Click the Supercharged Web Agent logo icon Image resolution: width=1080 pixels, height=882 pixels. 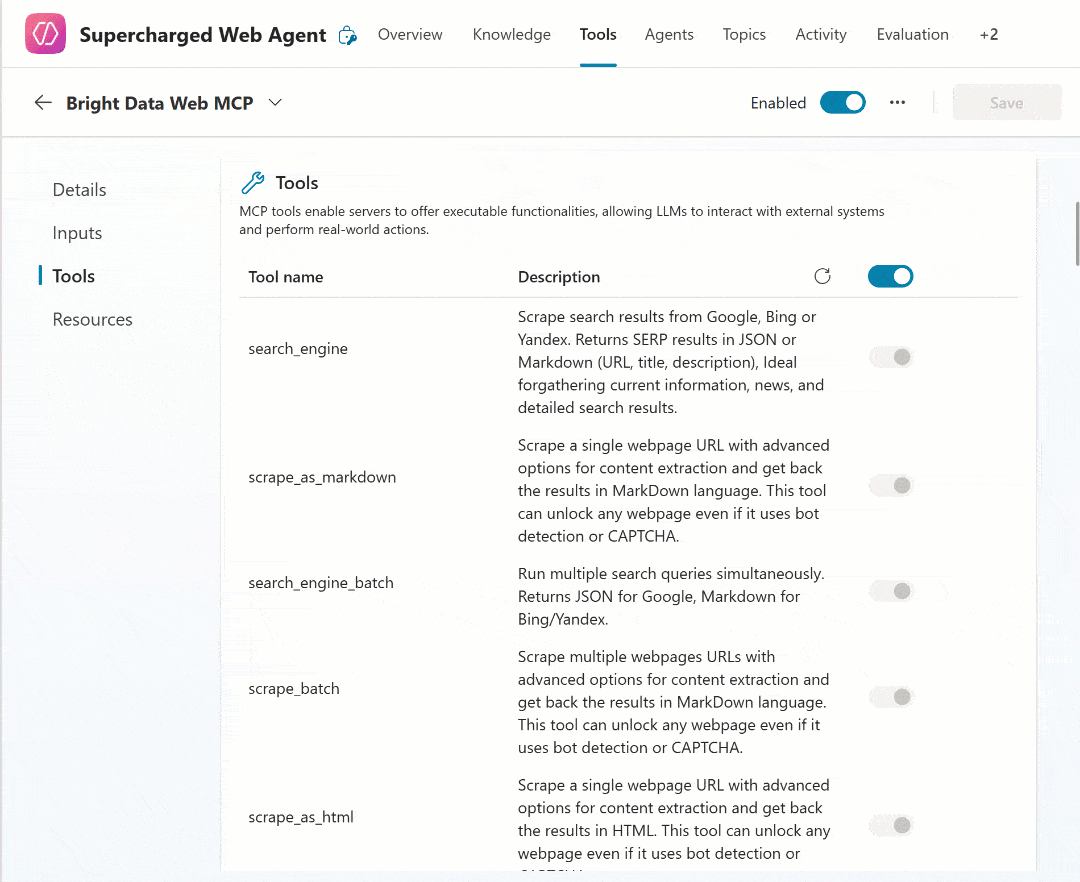pyautogui.click(x=45, y=35)
